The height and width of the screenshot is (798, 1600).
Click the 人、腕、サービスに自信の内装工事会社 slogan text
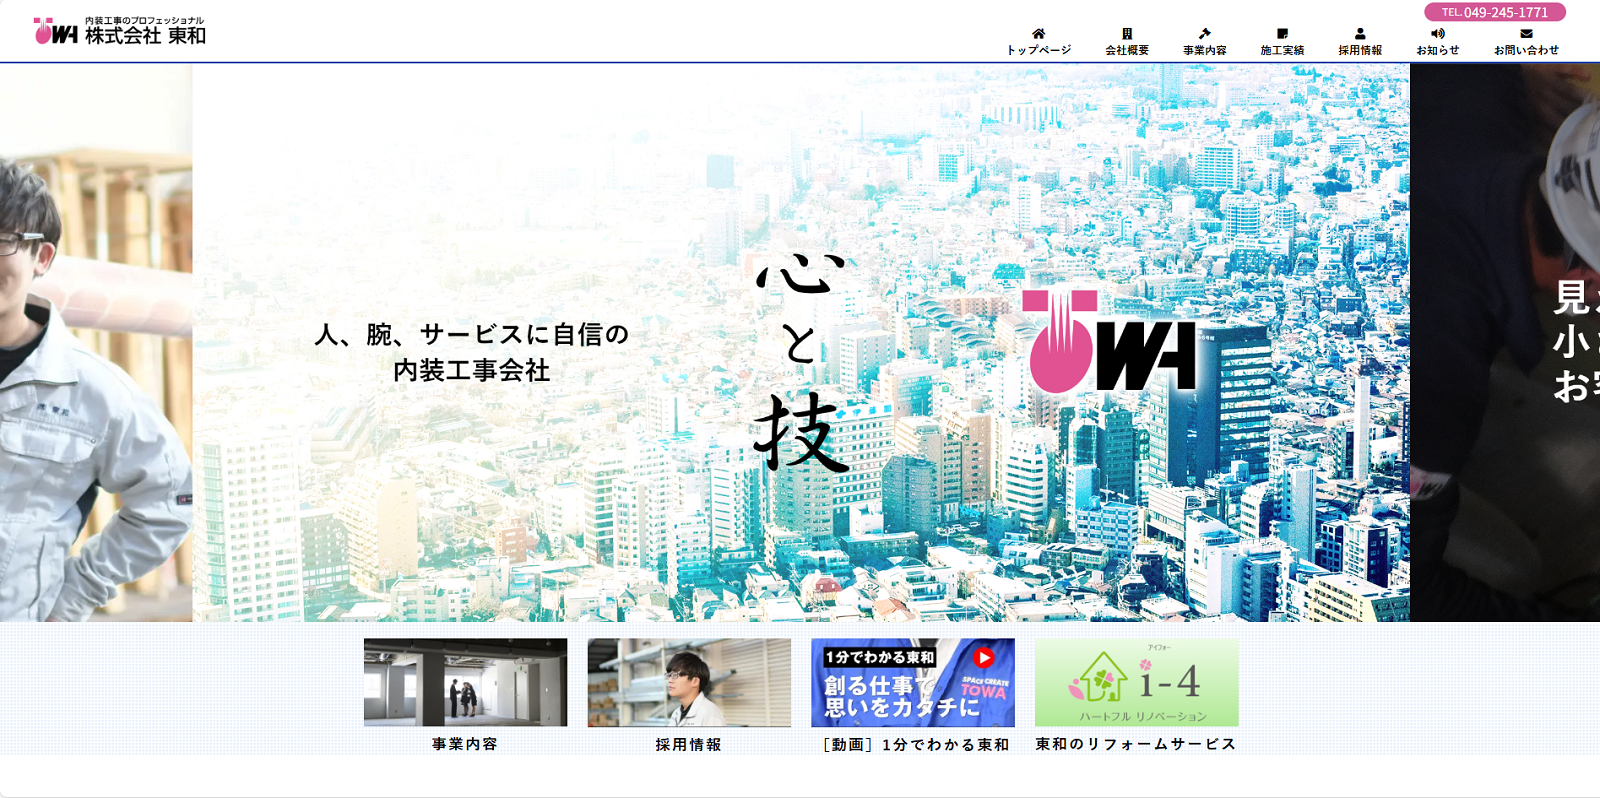click(472, 352)
